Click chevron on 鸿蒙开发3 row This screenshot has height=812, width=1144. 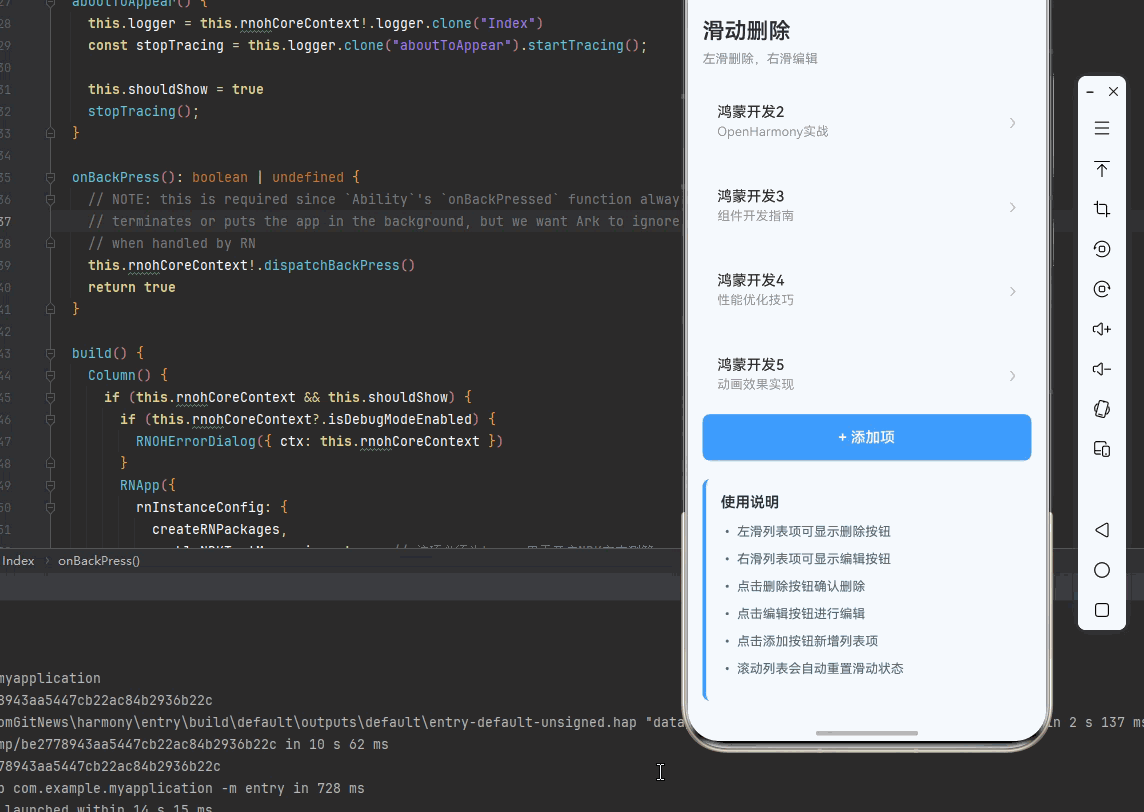1012,207
